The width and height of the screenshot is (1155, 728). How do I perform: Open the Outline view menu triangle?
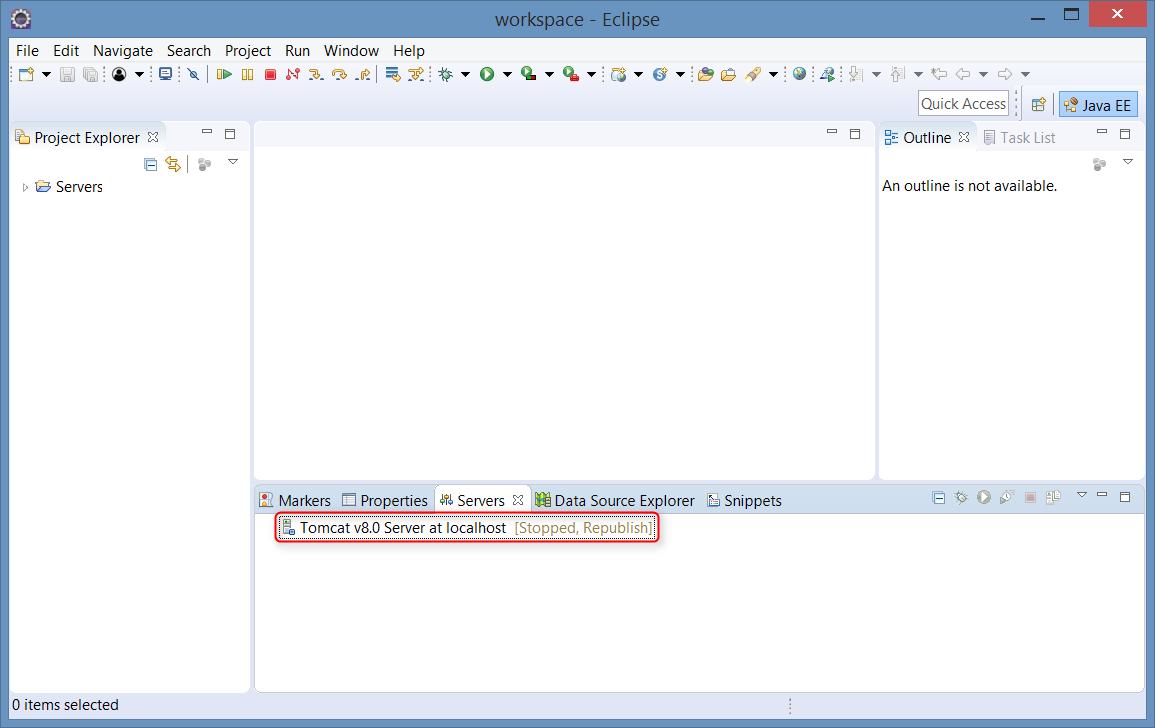coord(1128,162)
